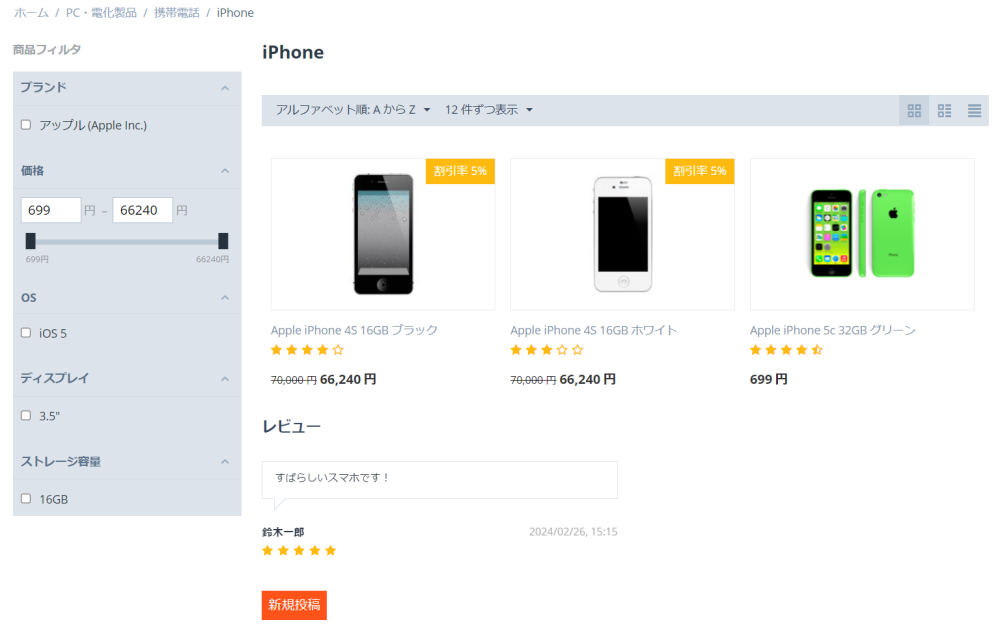Check the アップル (Apple Inc.) brand checkbox
1000x635 pixels.
tap(26, 125)
